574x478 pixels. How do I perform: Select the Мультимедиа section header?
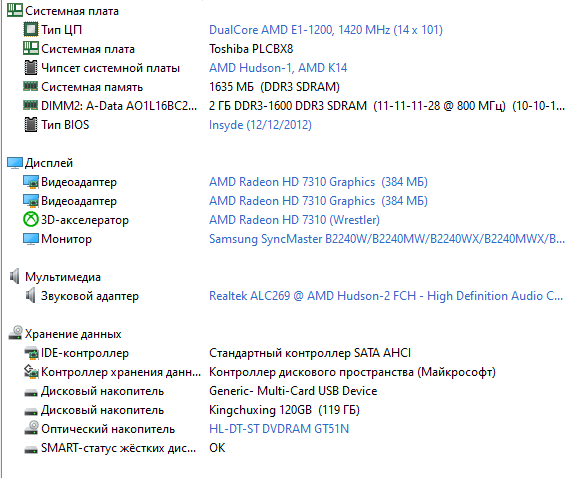[x=63, y=277]
